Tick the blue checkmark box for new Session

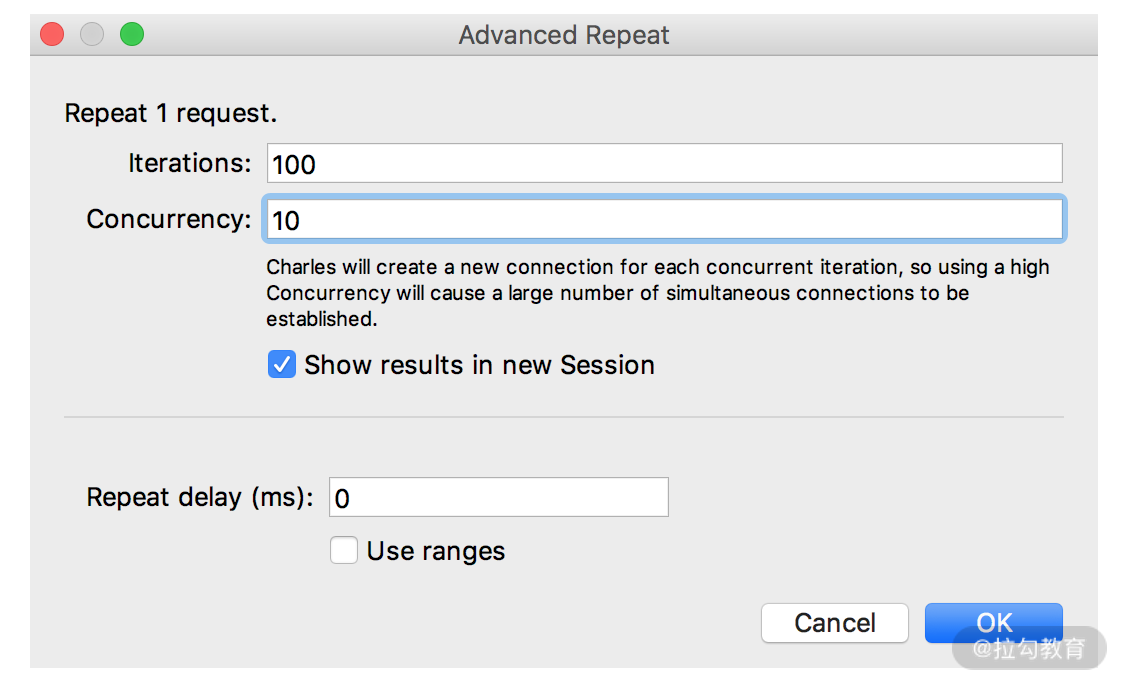(x=282, y=364)
